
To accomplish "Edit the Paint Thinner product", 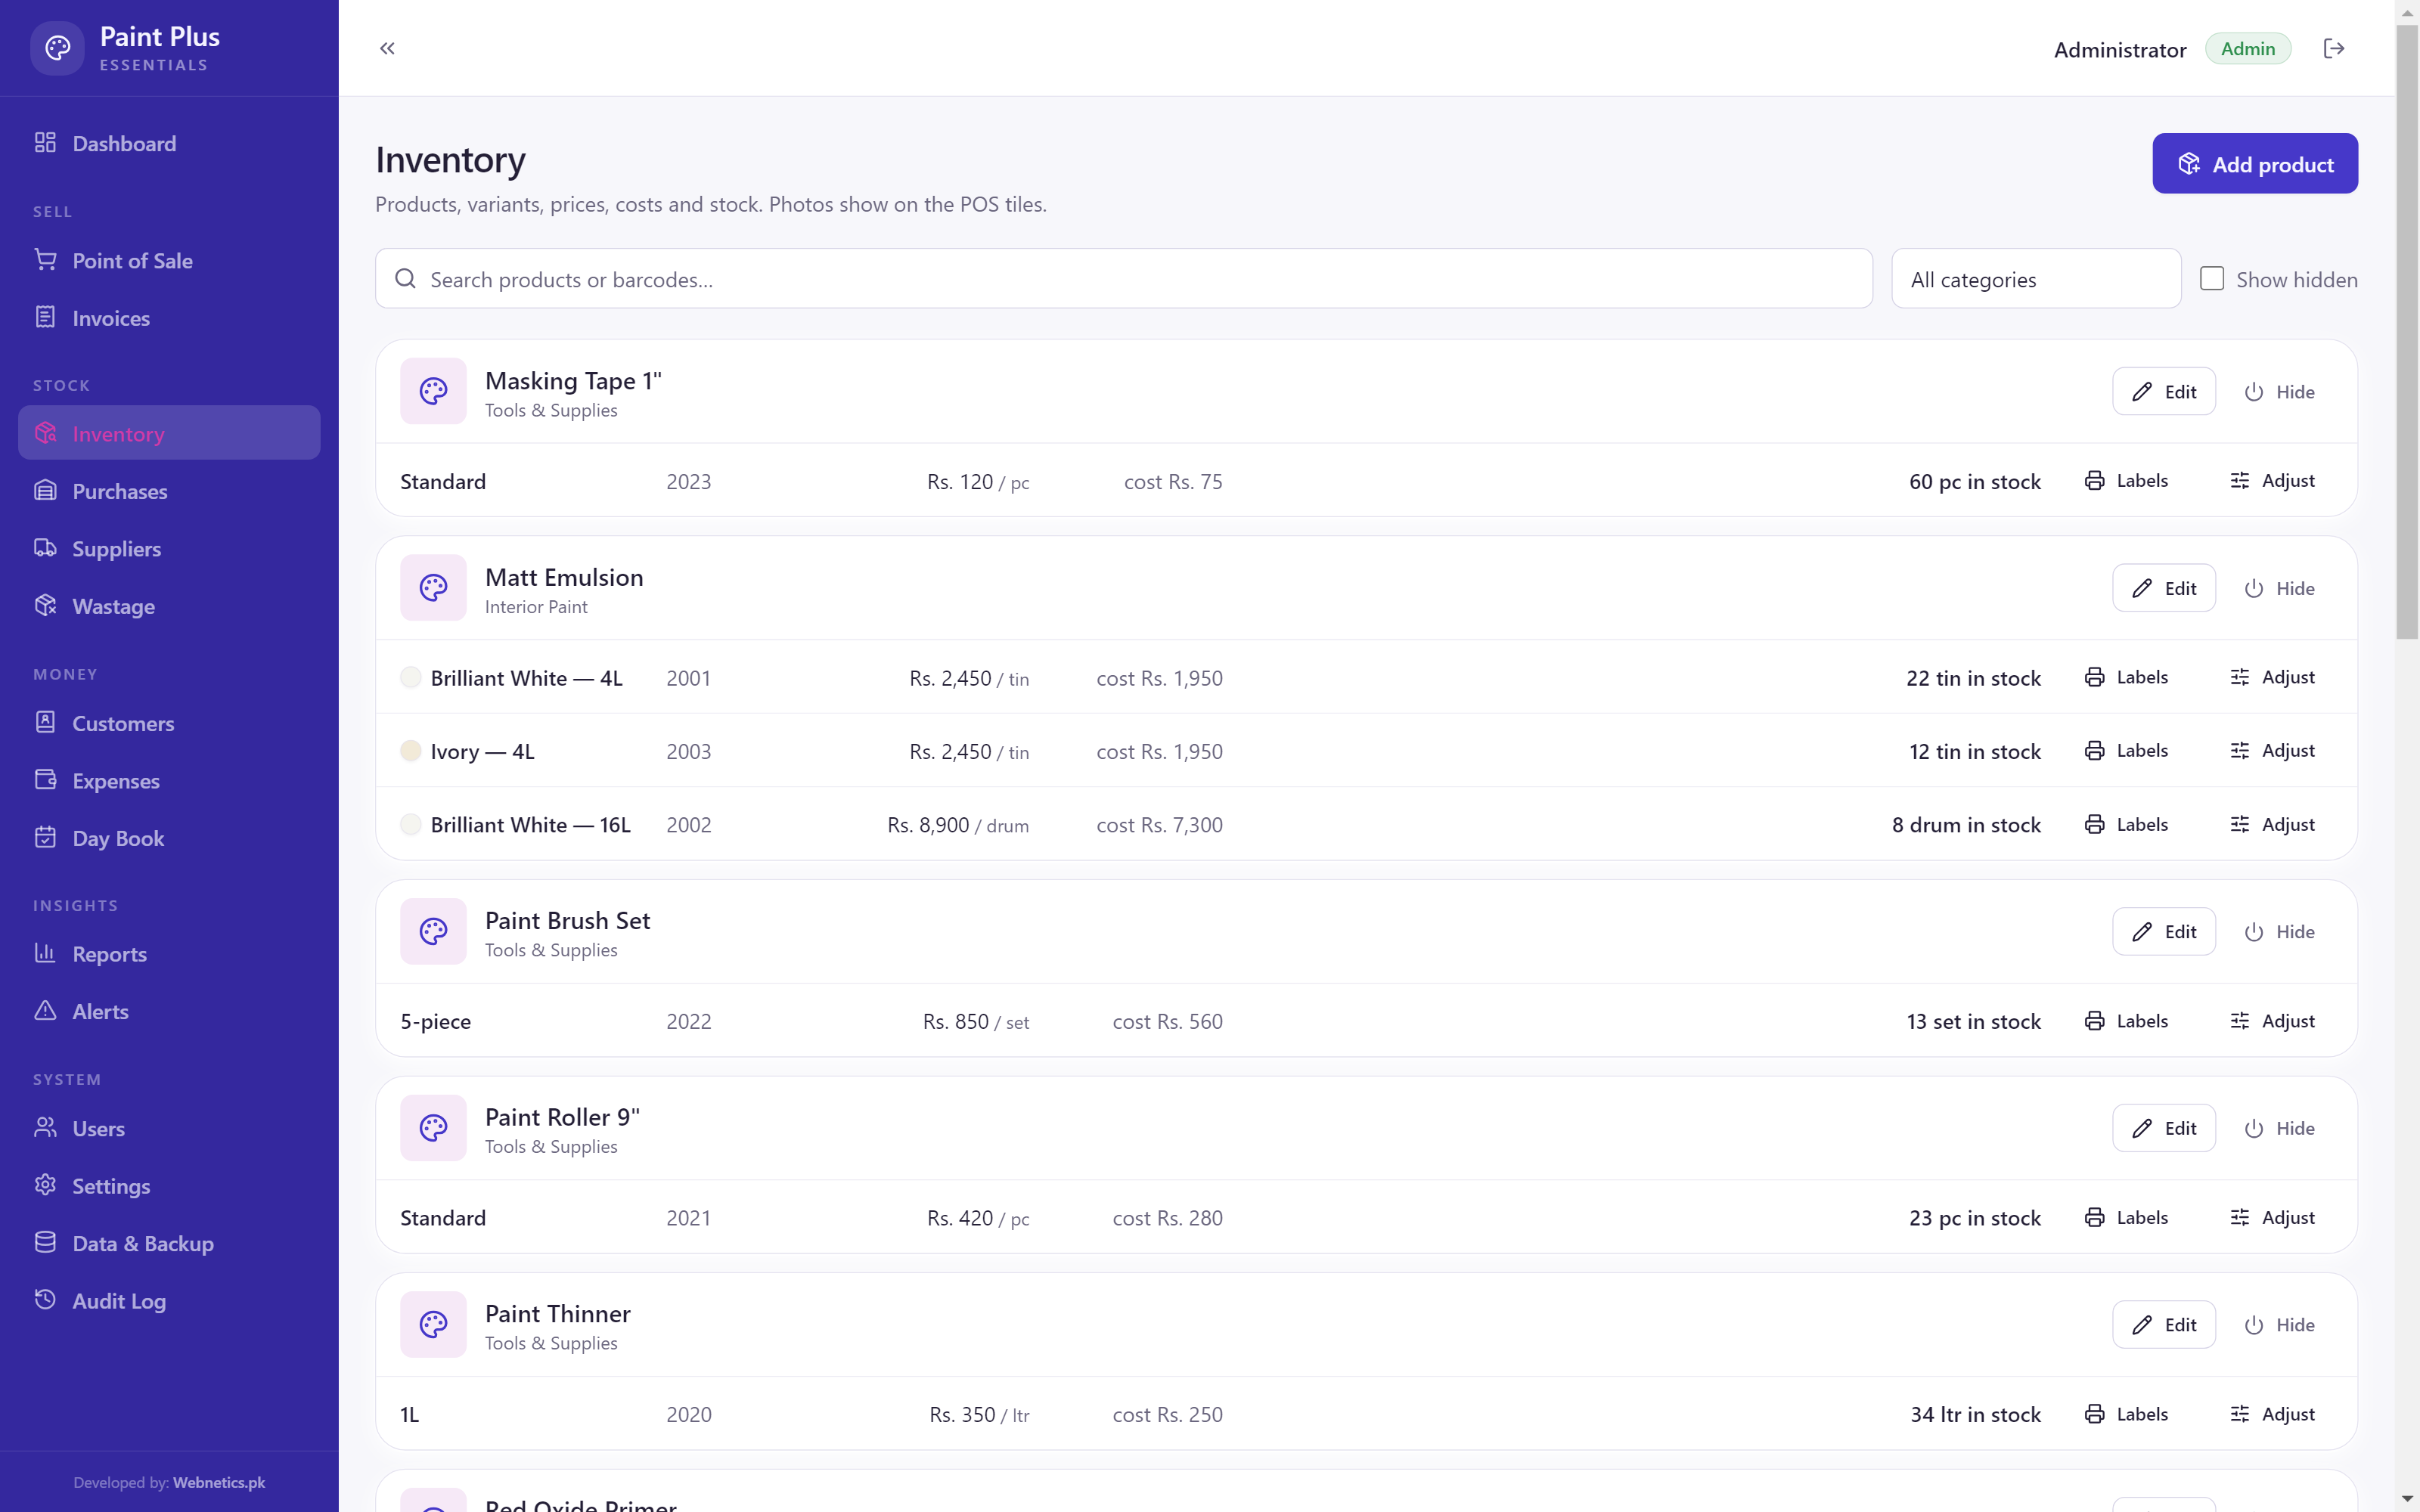I will click(2164, 1324).
